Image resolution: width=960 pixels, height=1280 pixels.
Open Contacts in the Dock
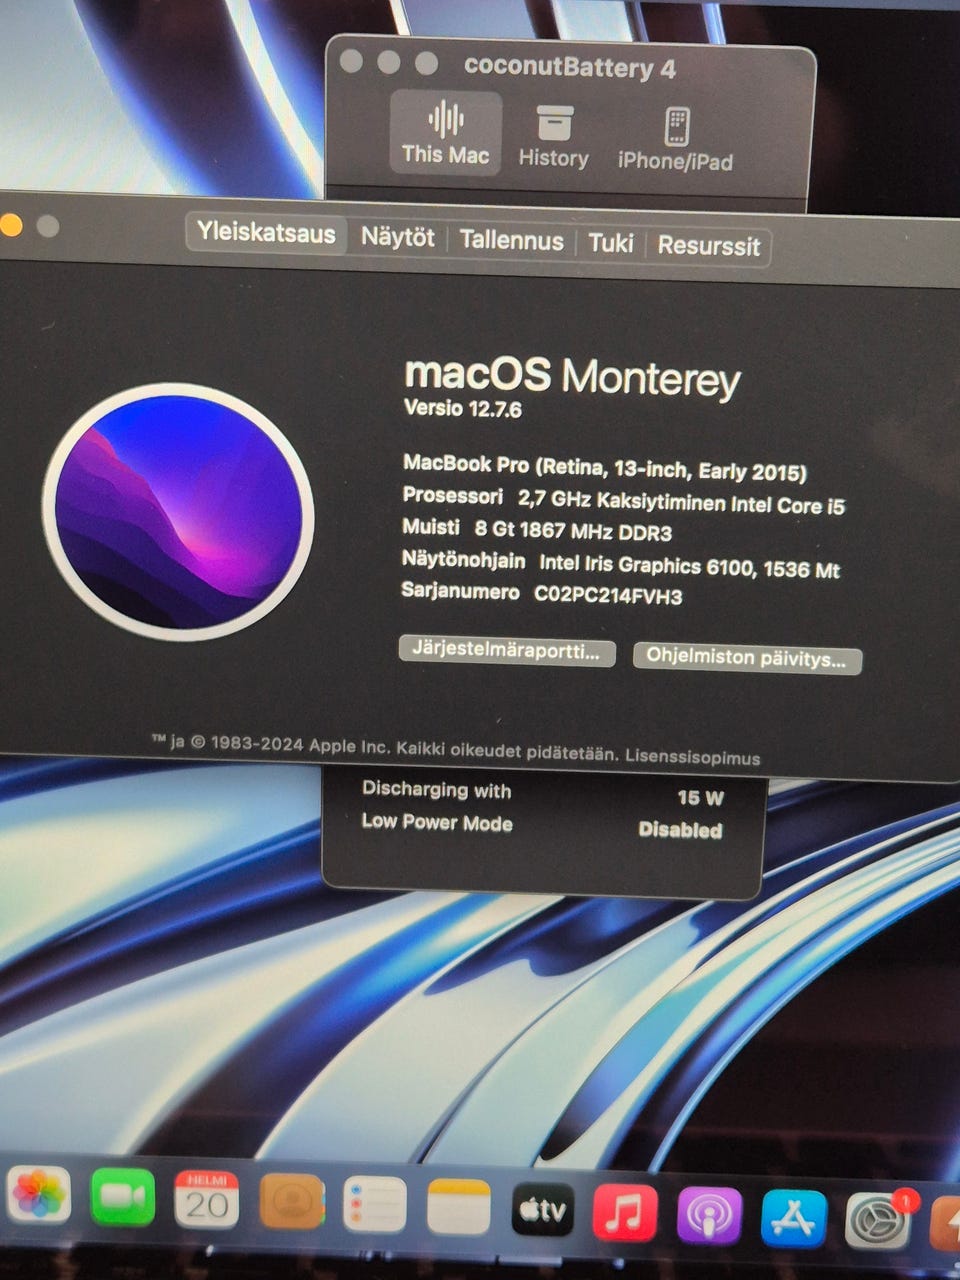tap(291, 1202)
